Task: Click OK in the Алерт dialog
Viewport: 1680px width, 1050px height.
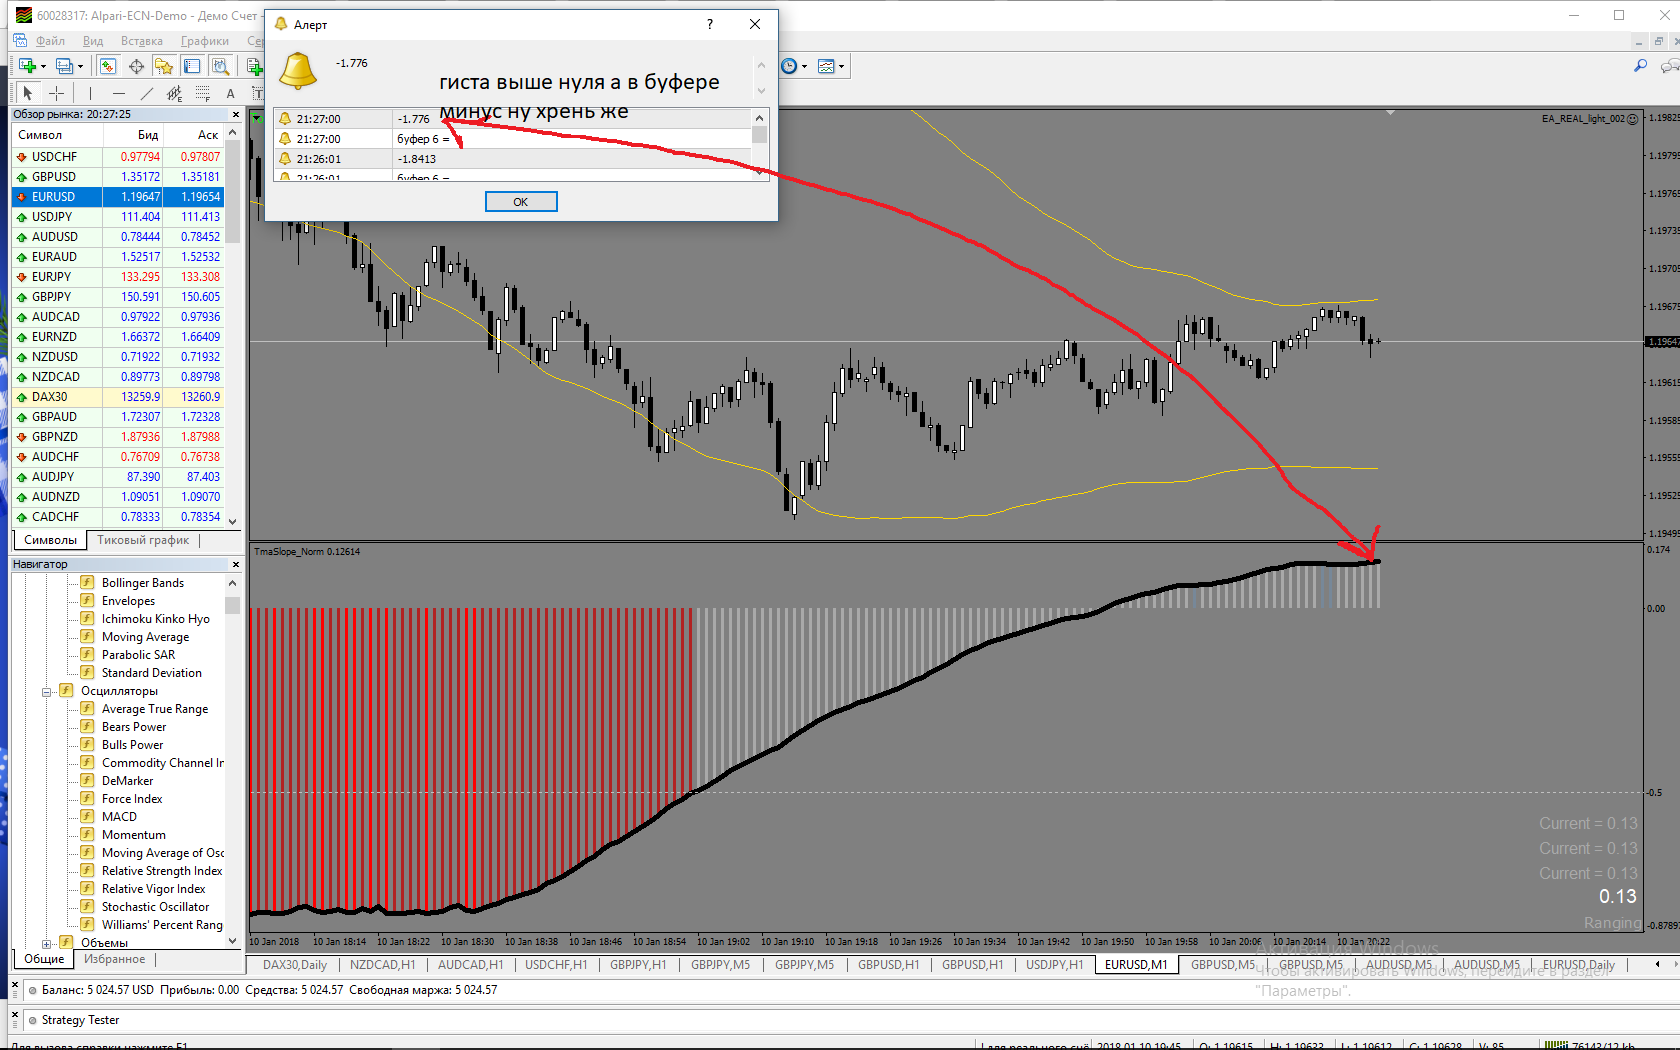Action: (x=521, y=202)
